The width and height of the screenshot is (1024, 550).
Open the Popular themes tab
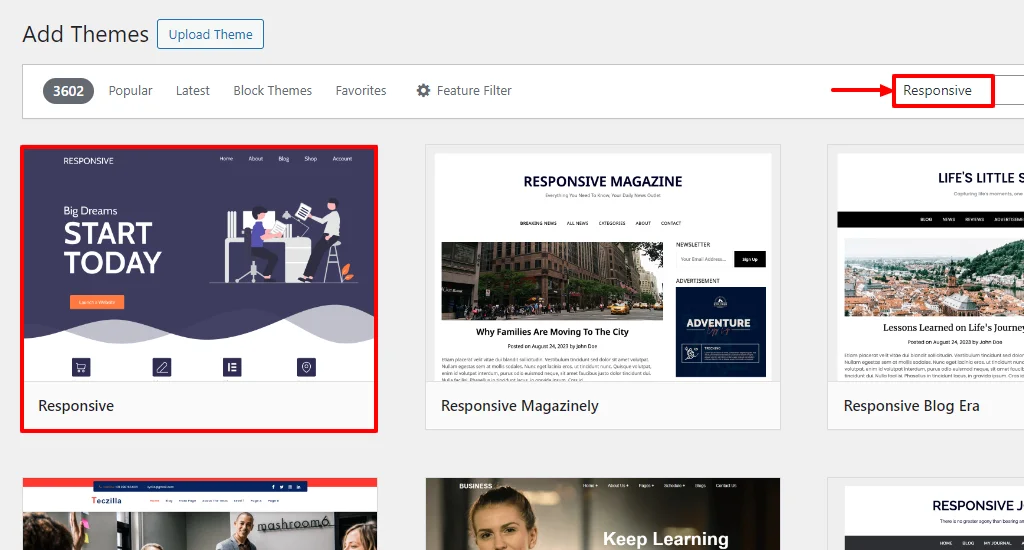pos(130,91)
